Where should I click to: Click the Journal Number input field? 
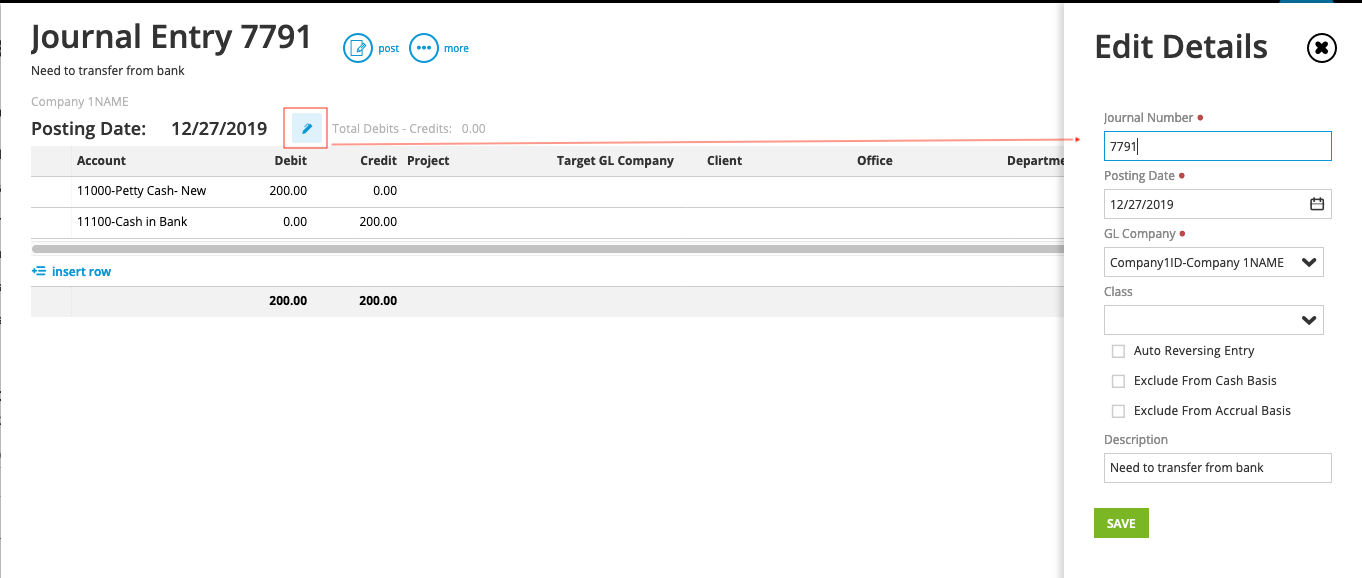point(1217,146)
